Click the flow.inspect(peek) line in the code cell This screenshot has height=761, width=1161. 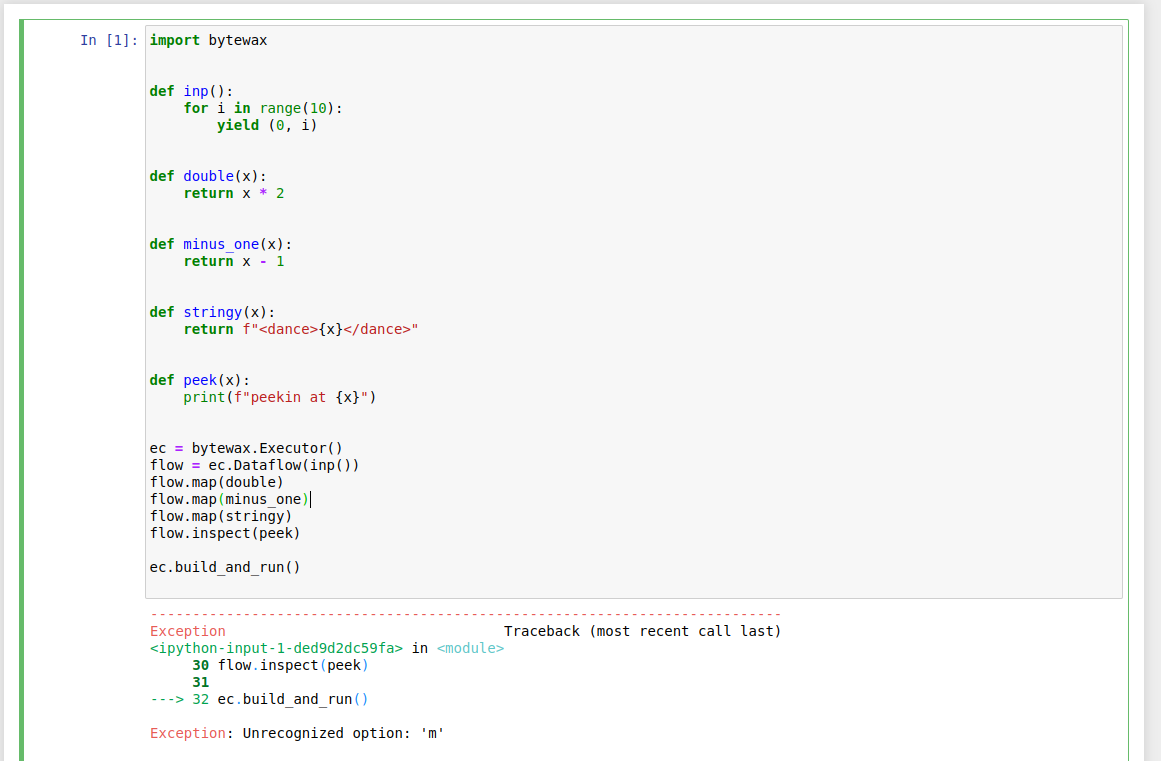coord(225,534)
